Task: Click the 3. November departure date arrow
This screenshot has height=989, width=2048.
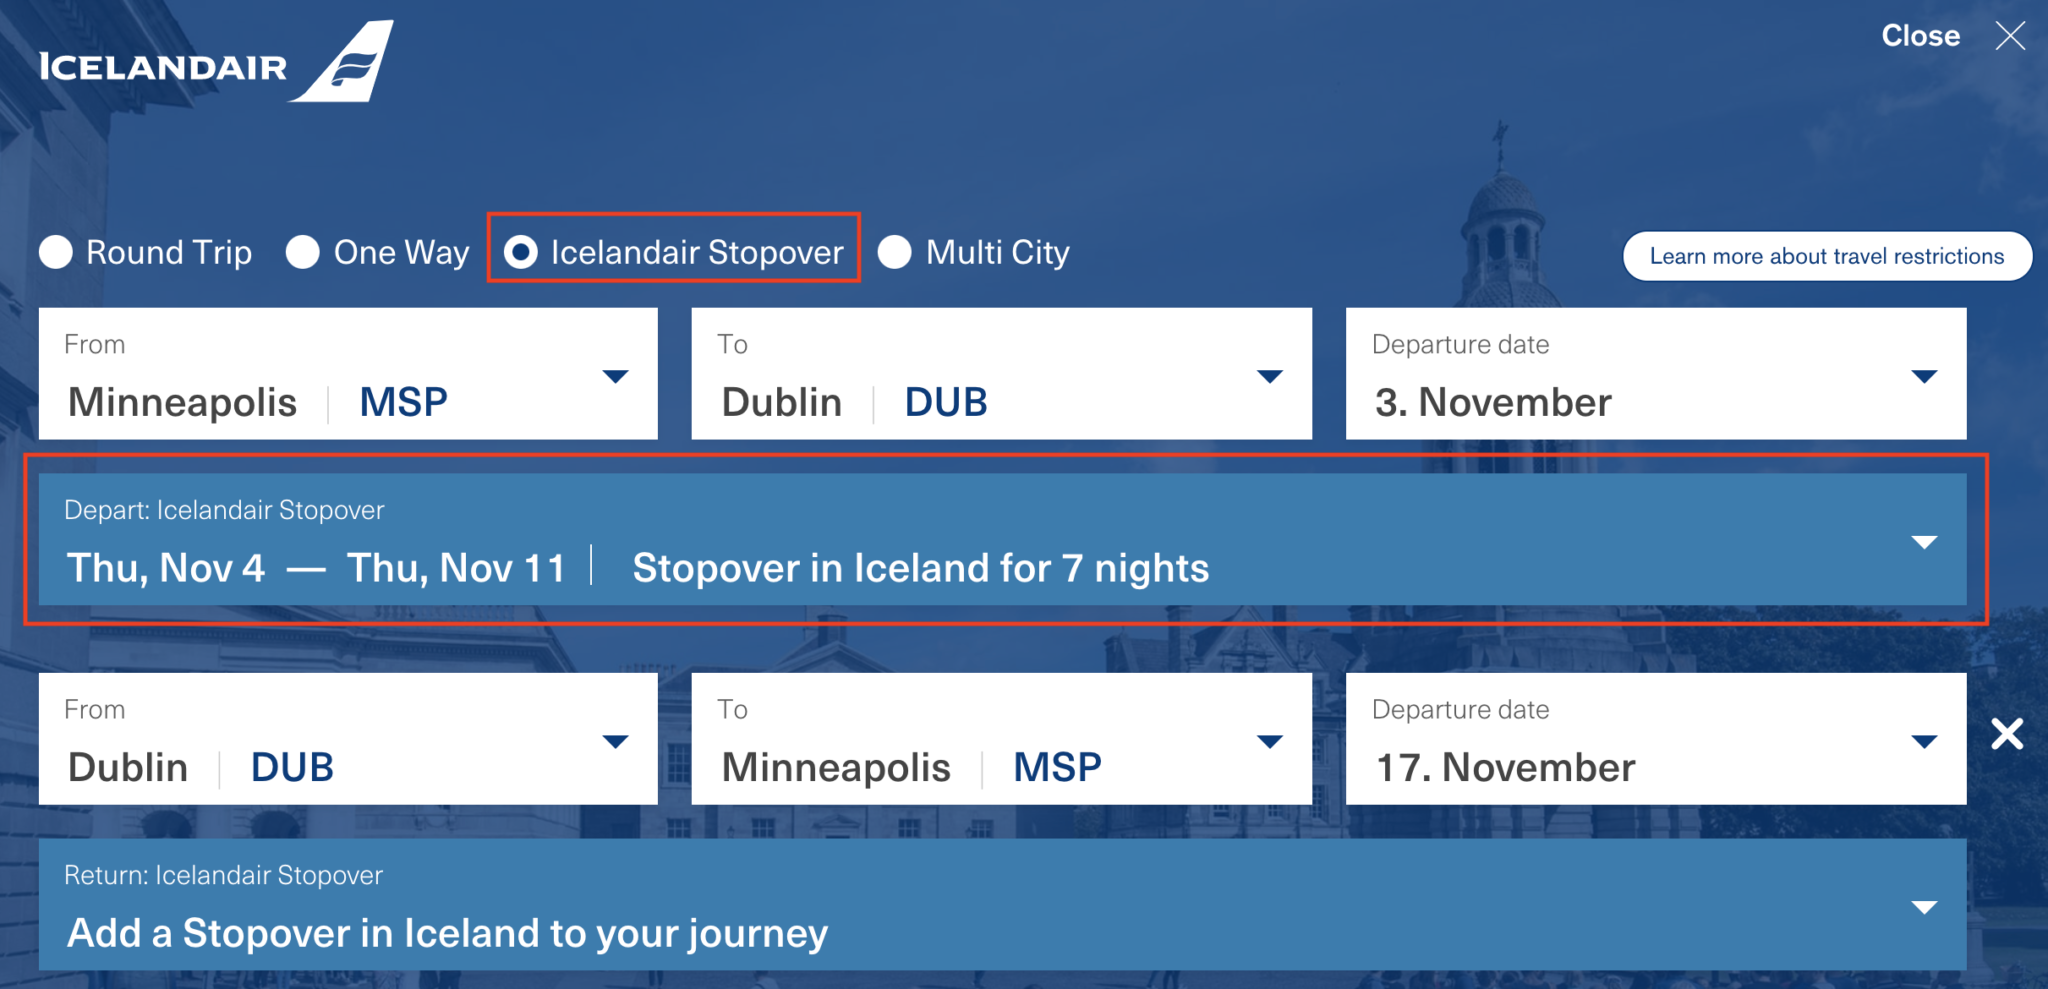Action: [1925, 375]
